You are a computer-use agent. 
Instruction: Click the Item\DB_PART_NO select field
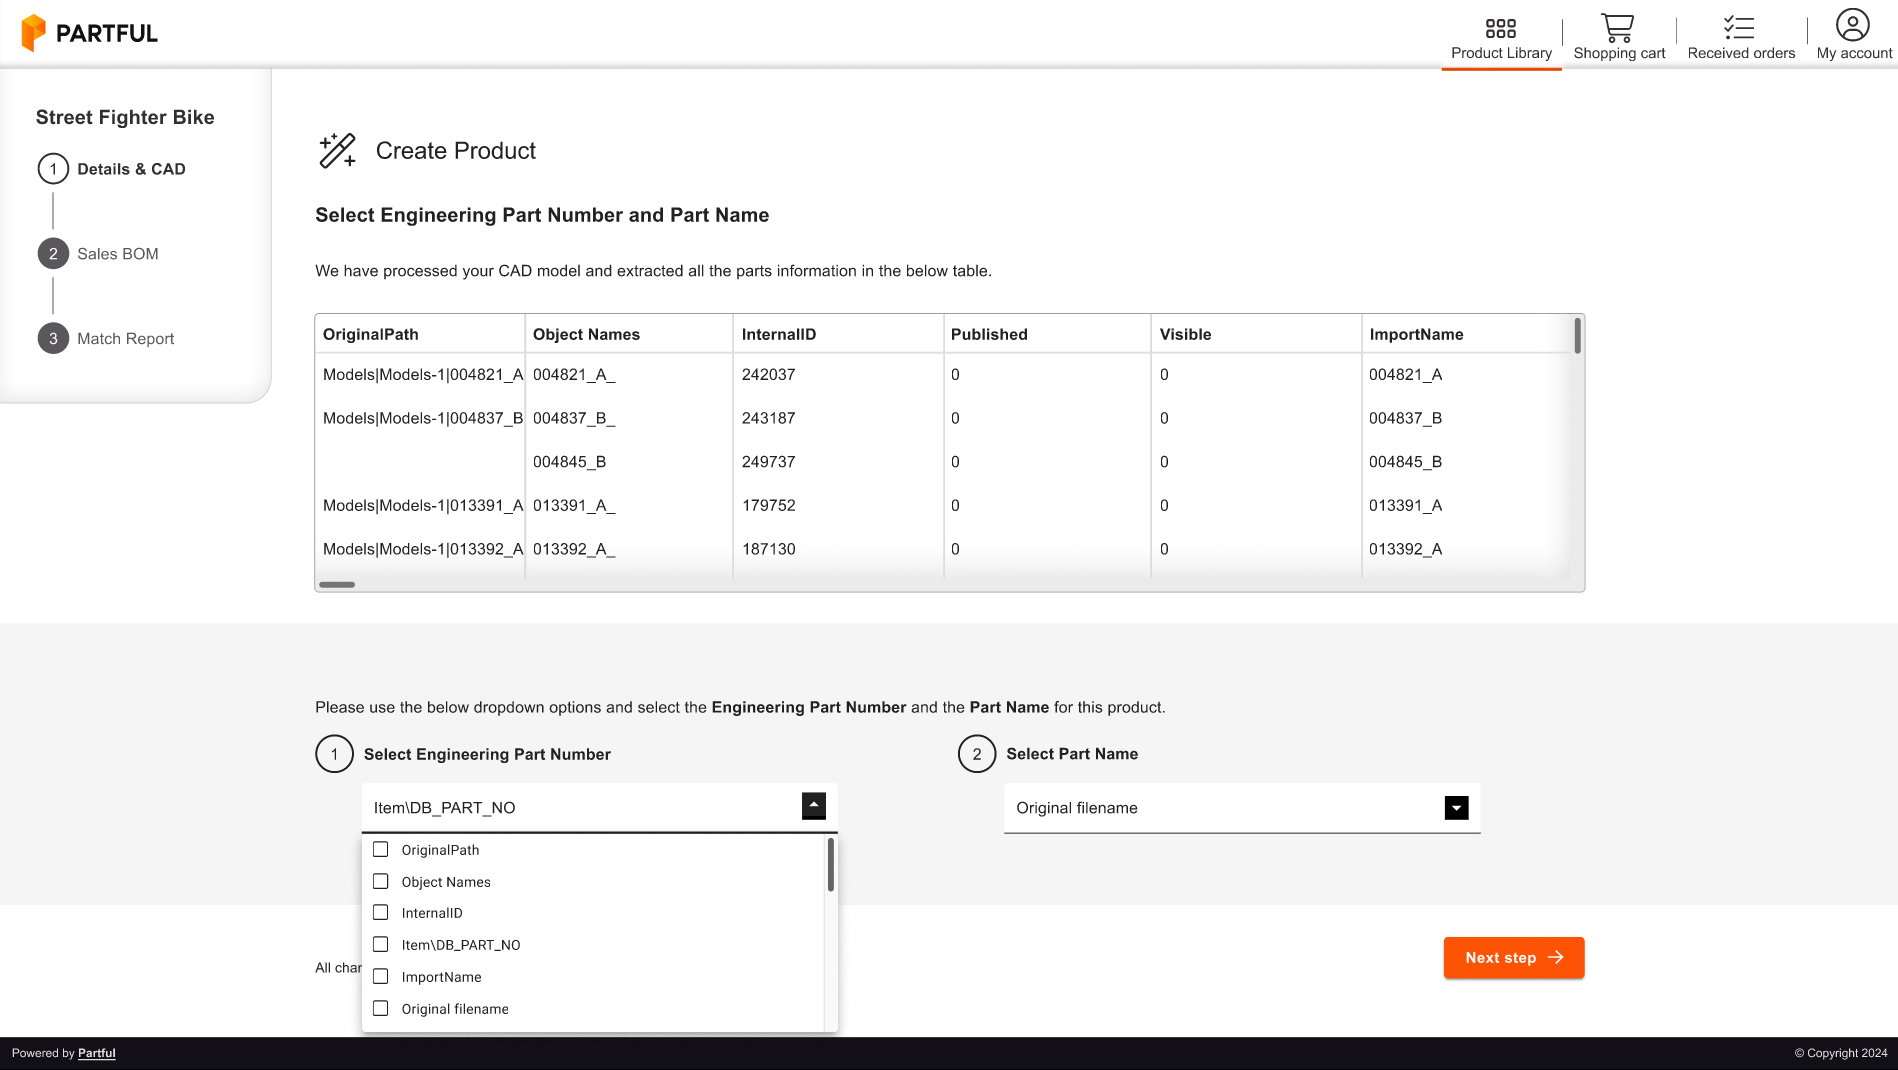[x=599, y=808]
